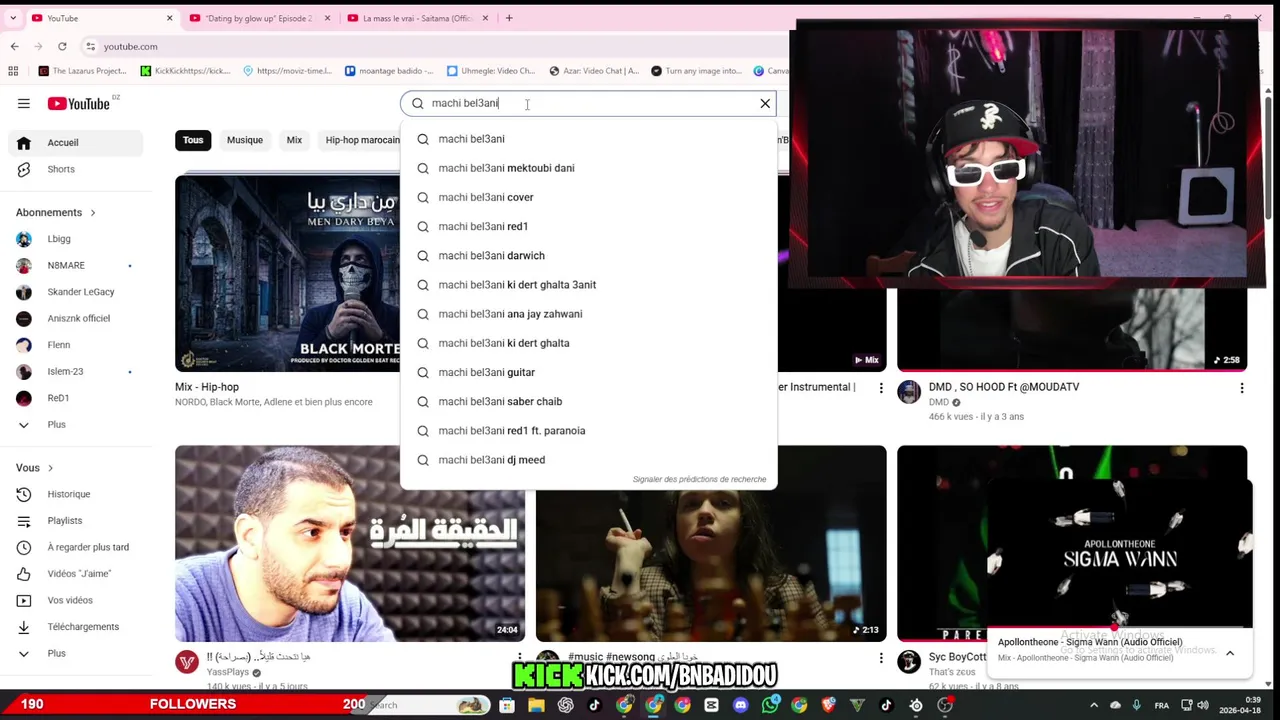The height and width of the screenshot is (720, 1280).
Task: Choose suggestion "machi bel3ani guitar"
Action: pos(588,372)
